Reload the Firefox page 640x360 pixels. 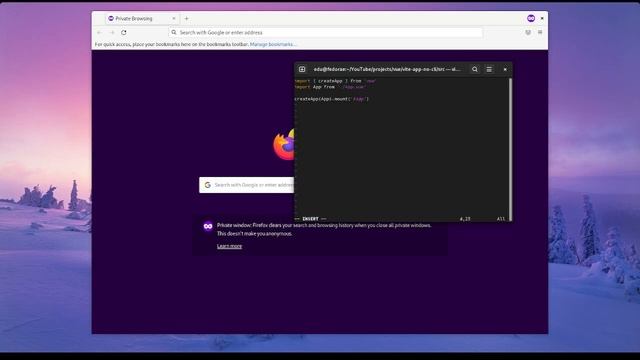[x=124, y=32]
